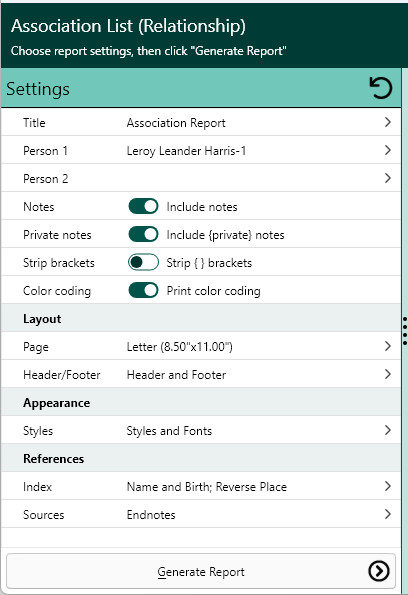Image resolution: width=408 pixels, height=595 pixels.
Task: Open the Sources Endnotes chevron
Action: [388, 514]
